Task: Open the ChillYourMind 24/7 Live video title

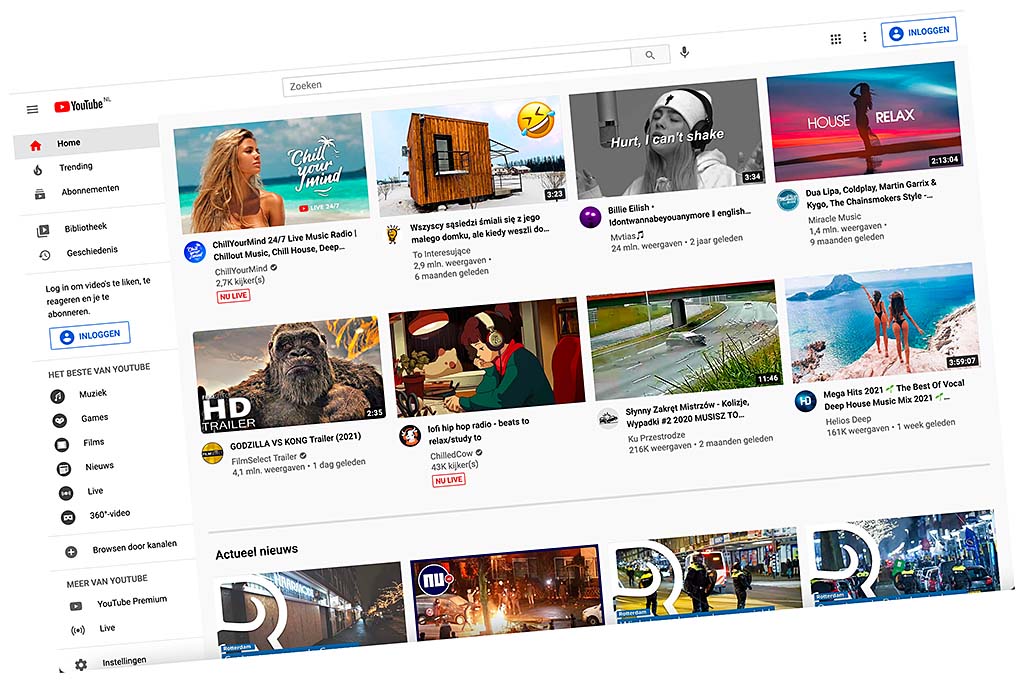Action: 285,244
